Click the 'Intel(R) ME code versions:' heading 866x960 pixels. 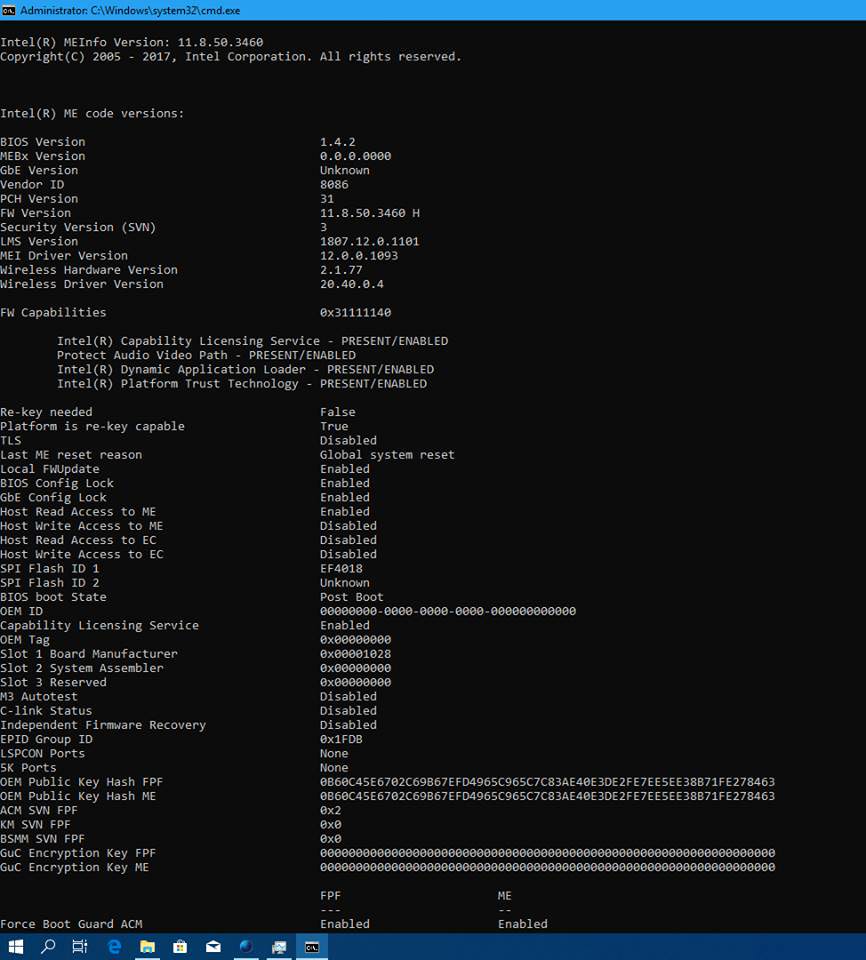[92, 113]
